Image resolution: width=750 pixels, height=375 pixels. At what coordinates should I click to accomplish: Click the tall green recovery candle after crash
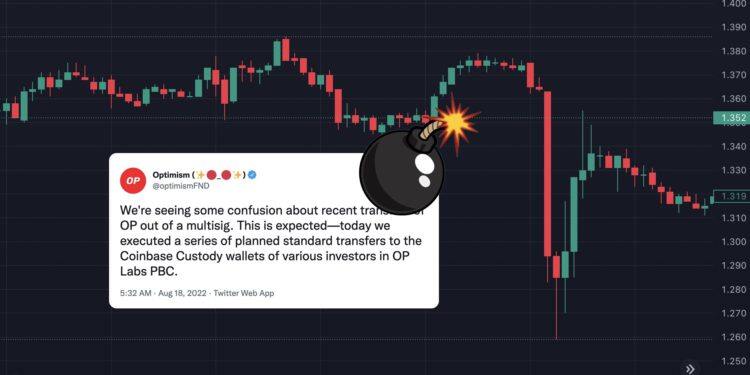574,214
